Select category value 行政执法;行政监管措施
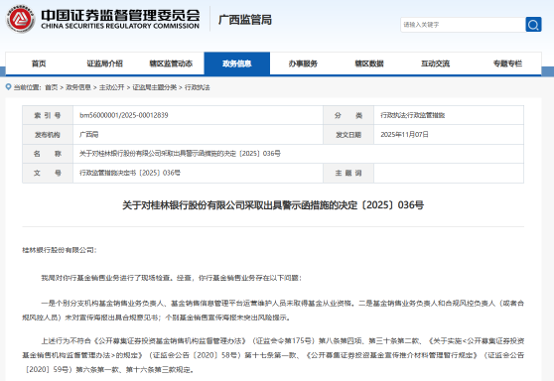The image size is (554, 381). point(413,115)
